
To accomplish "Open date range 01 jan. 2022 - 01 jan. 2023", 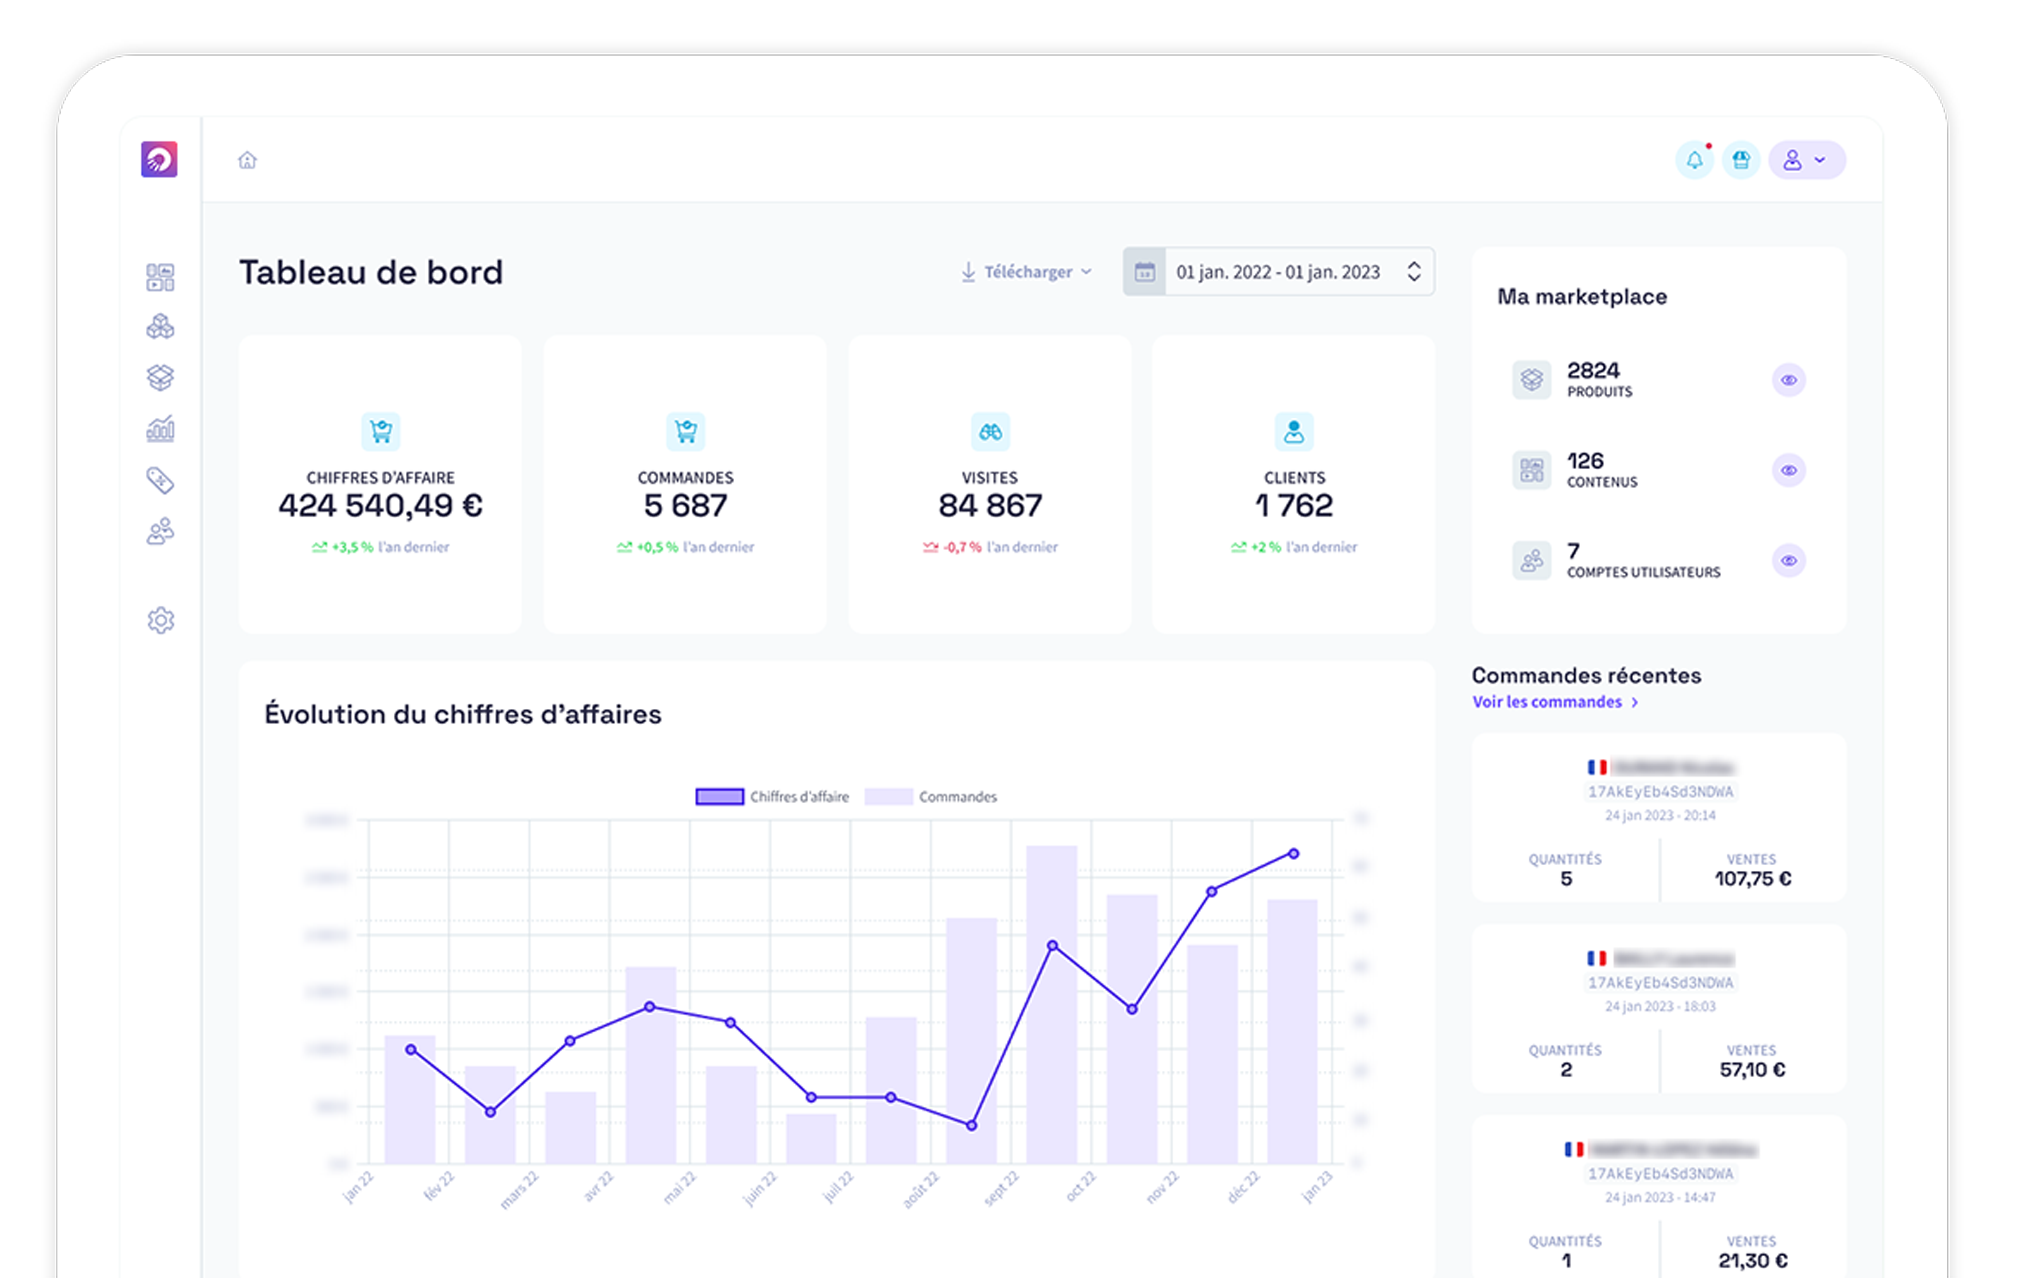I will tap(1279, 272).
